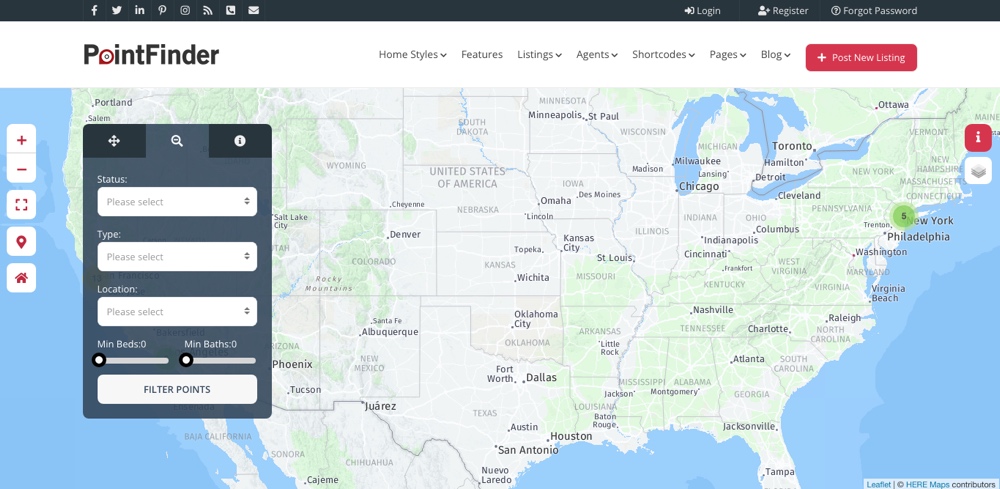Click the Min Beds slider handle
1000x489 pixels.
pyautogui.click(x=99, y=360)
